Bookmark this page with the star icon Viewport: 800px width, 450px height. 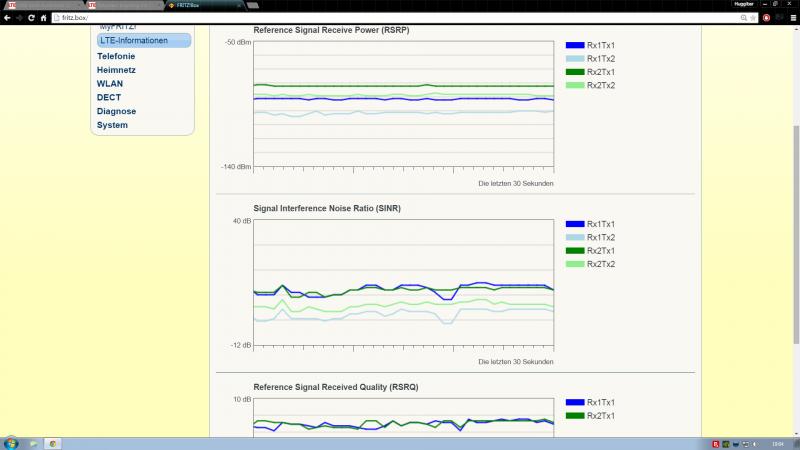tap(753, 18)
